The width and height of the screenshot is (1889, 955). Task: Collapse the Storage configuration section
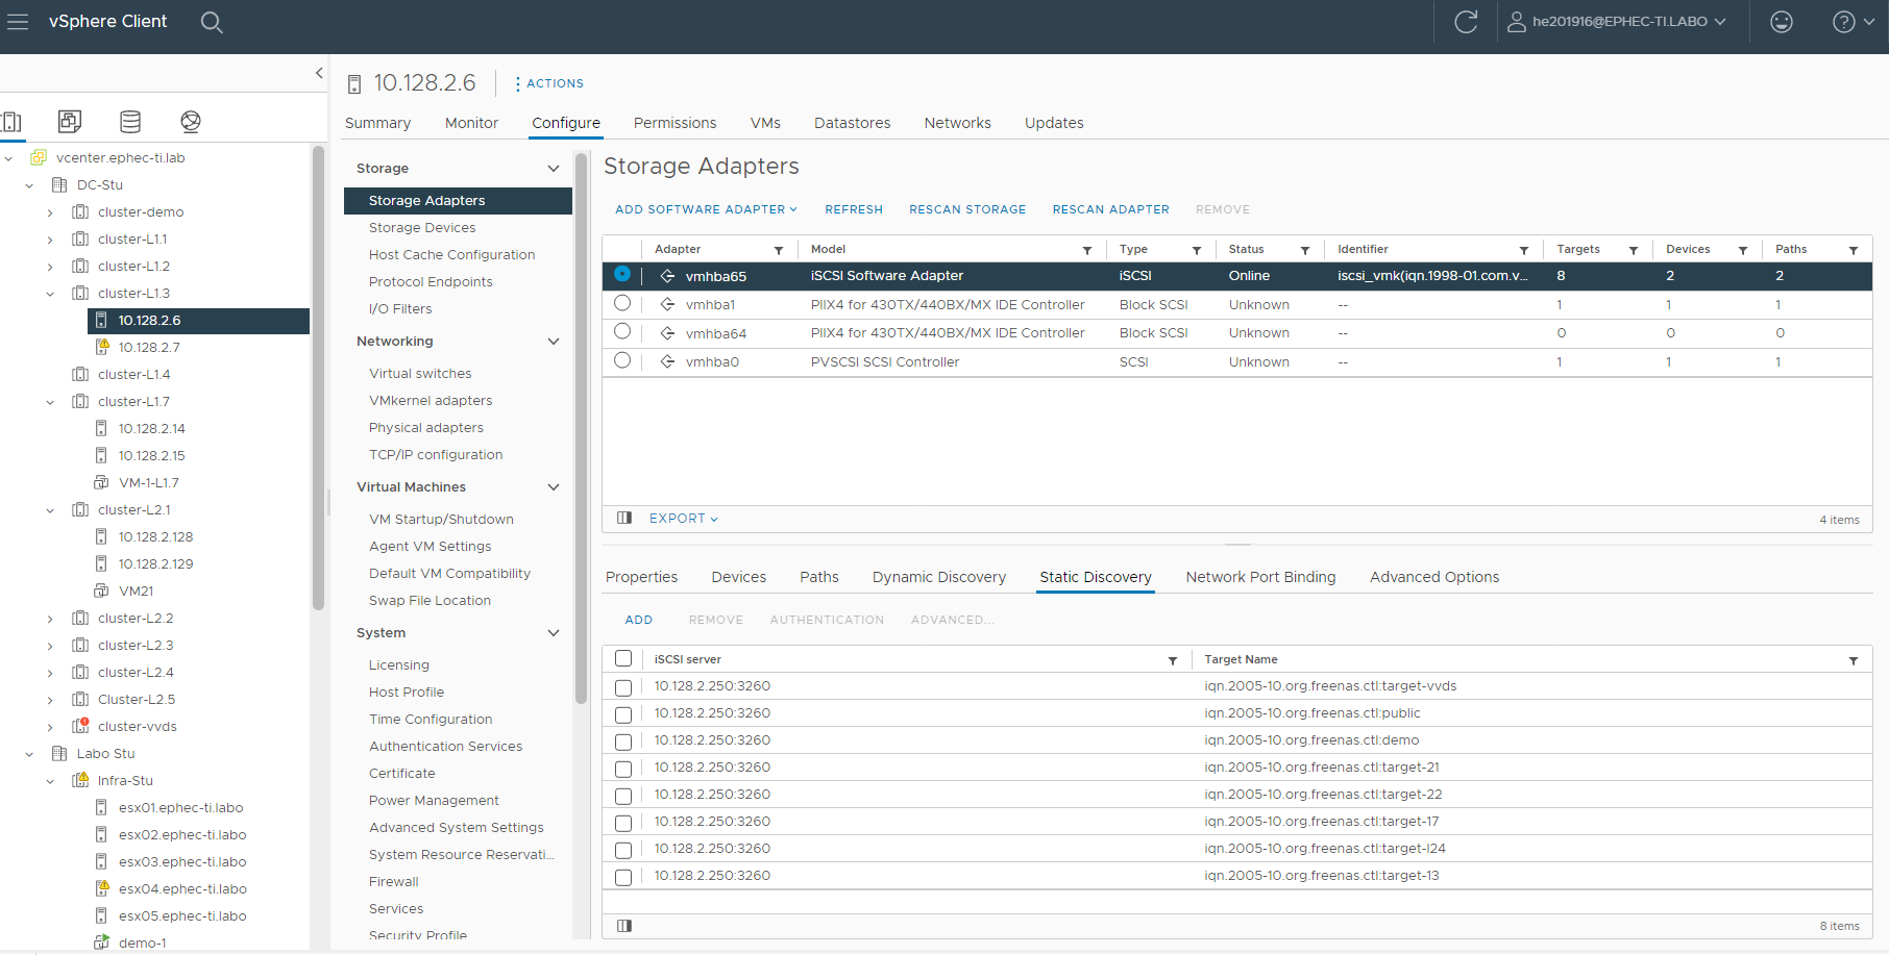pyautogui.click(x=553, y=169)
